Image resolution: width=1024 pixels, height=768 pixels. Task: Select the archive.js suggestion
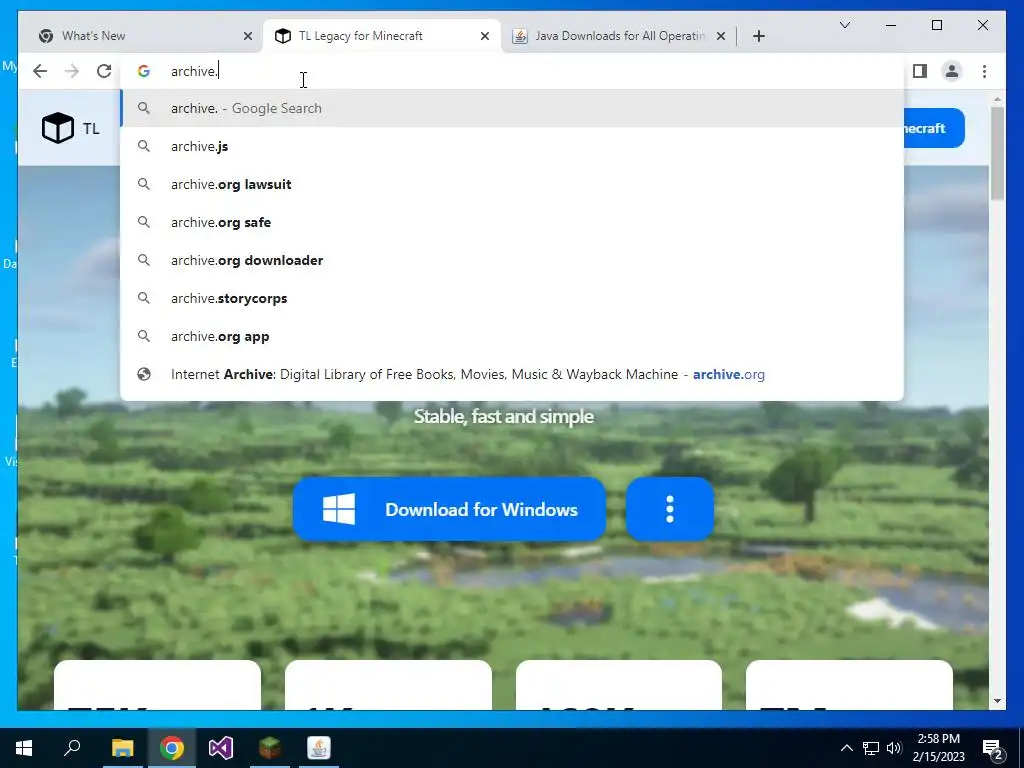click(x=513, y=146)
